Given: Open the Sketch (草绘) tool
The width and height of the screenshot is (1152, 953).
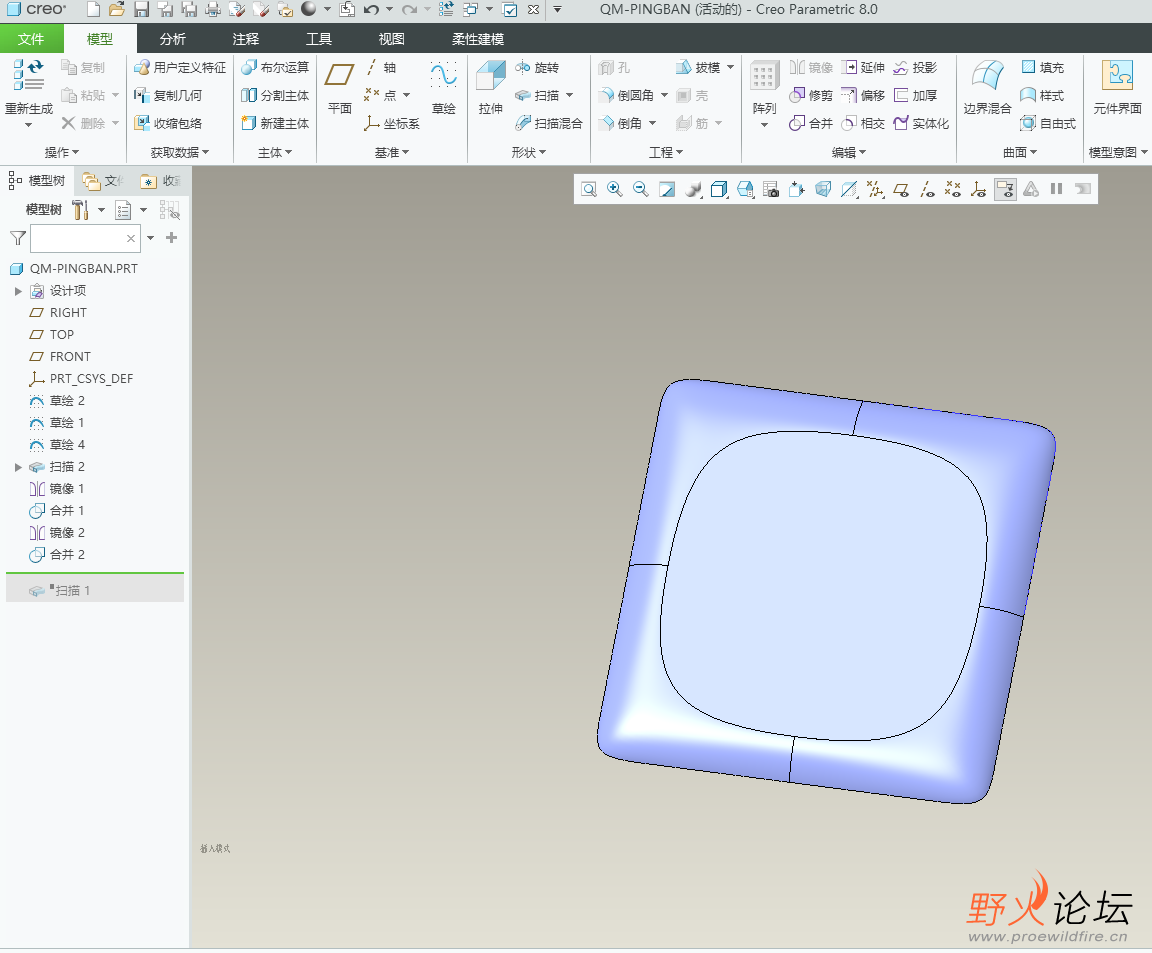Looking at the screenshot, I should (444, 87).
